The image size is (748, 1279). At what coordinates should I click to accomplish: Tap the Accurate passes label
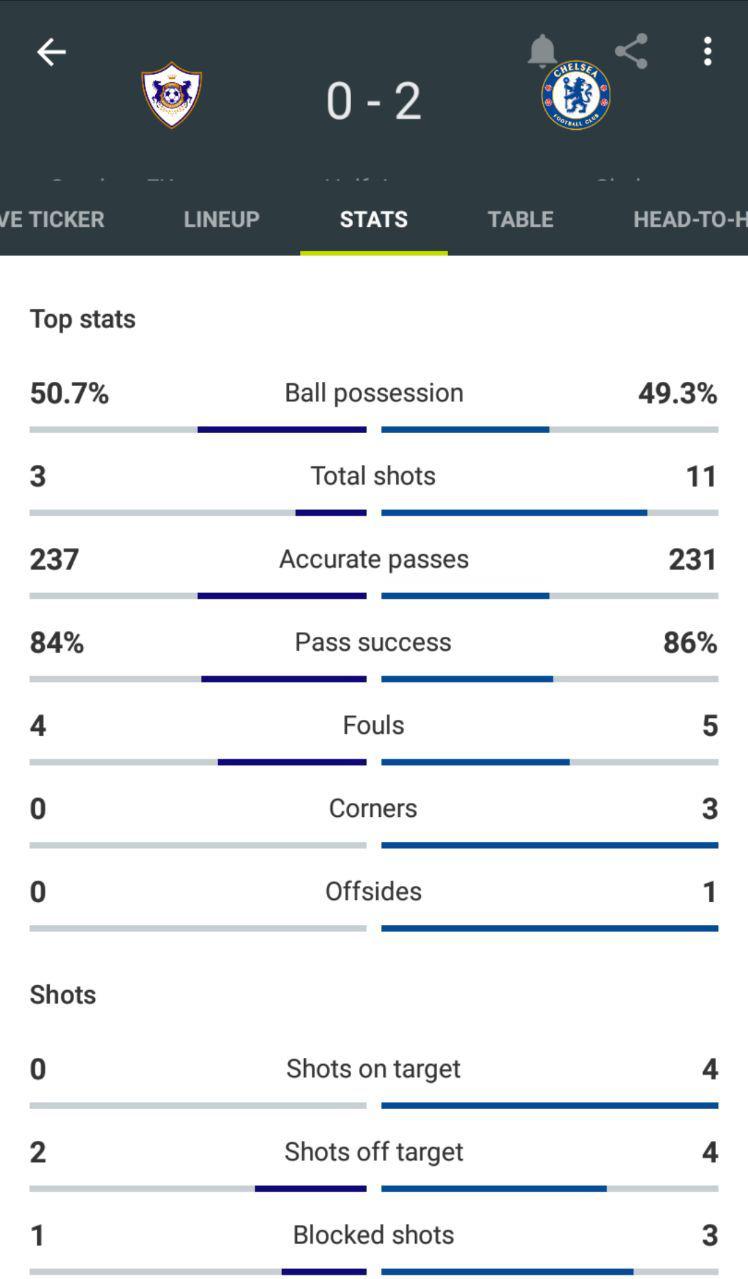pos(374,559)
